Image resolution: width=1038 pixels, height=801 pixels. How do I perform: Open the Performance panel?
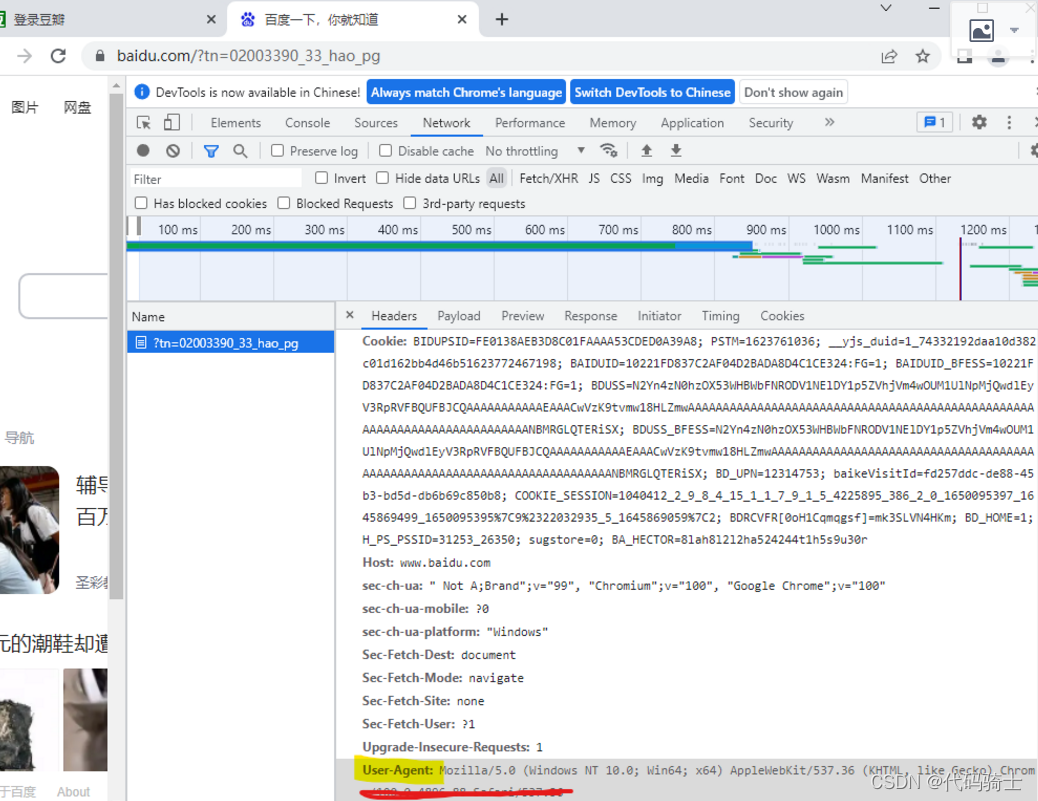pos(530,123)
